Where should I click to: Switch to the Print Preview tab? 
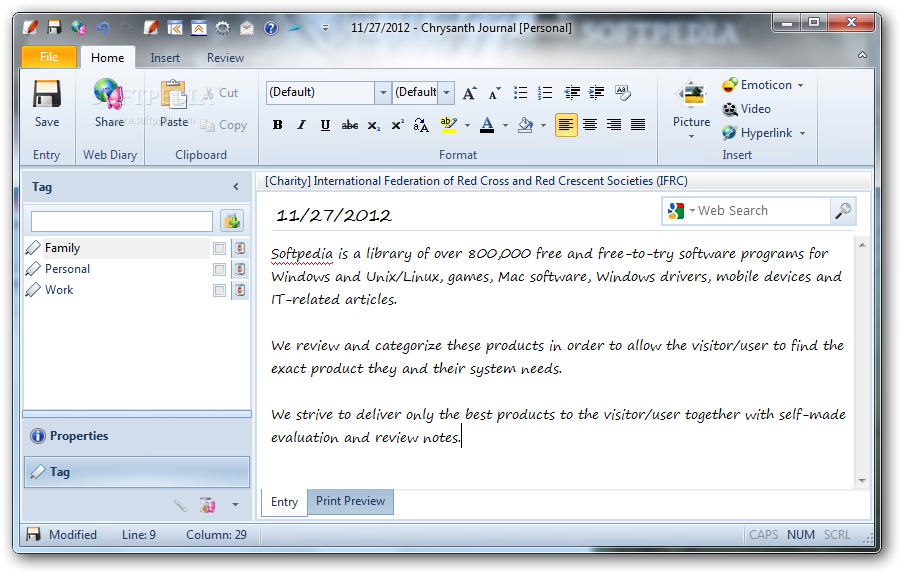[x=350, y=501]
